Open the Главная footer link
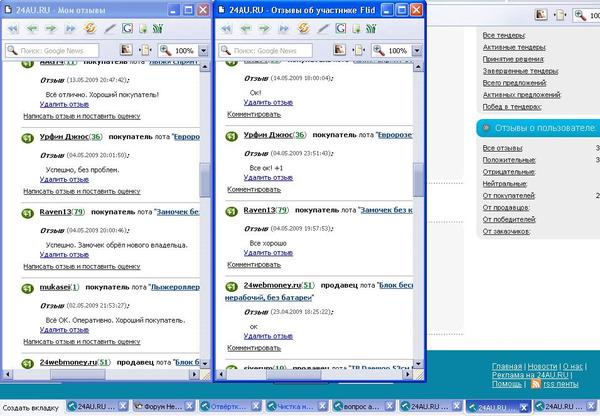 click(x=507, y=366)
